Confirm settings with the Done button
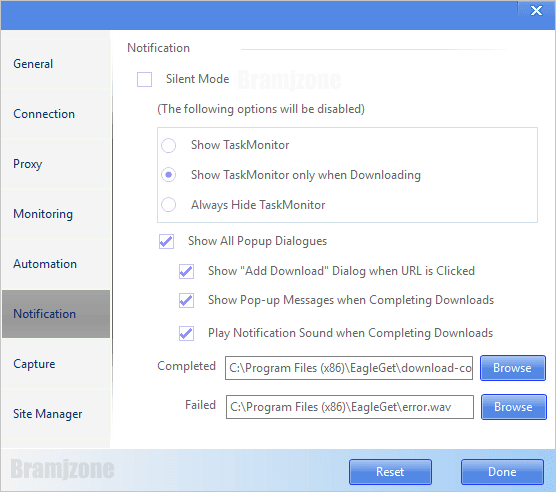Viewport: 556px width, 492px height. 502,472
